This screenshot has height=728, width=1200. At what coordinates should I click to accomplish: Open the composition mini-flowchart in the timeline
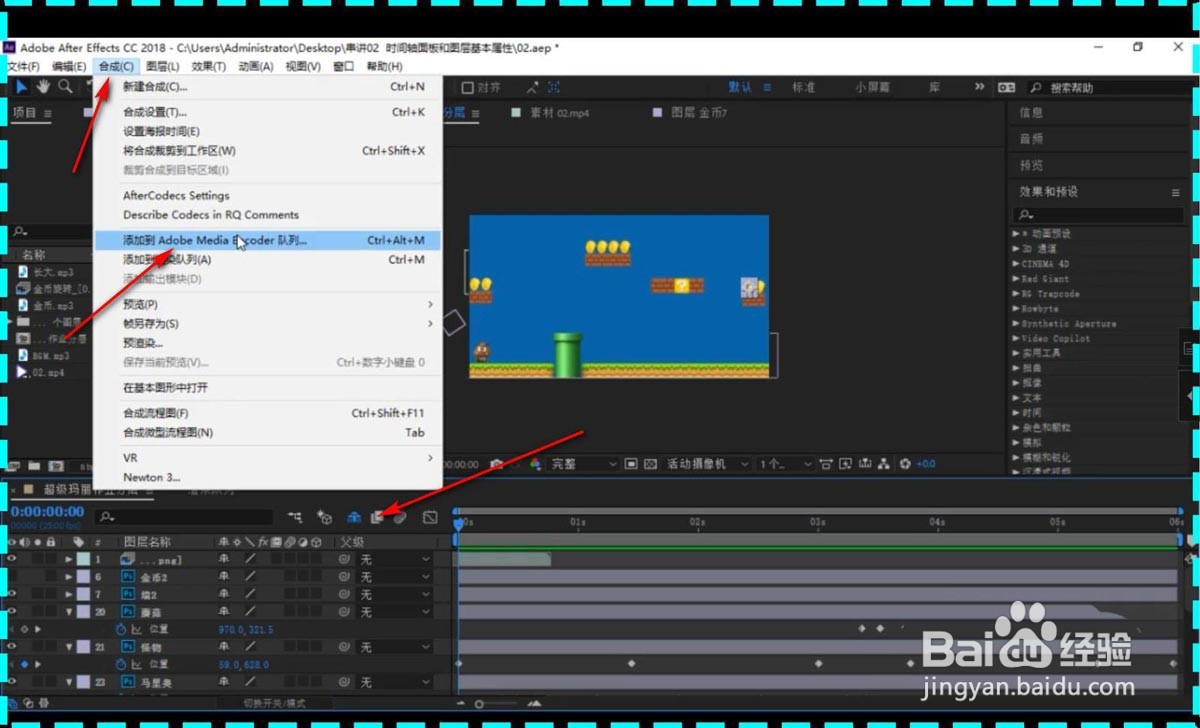click(x=295, y=517)
